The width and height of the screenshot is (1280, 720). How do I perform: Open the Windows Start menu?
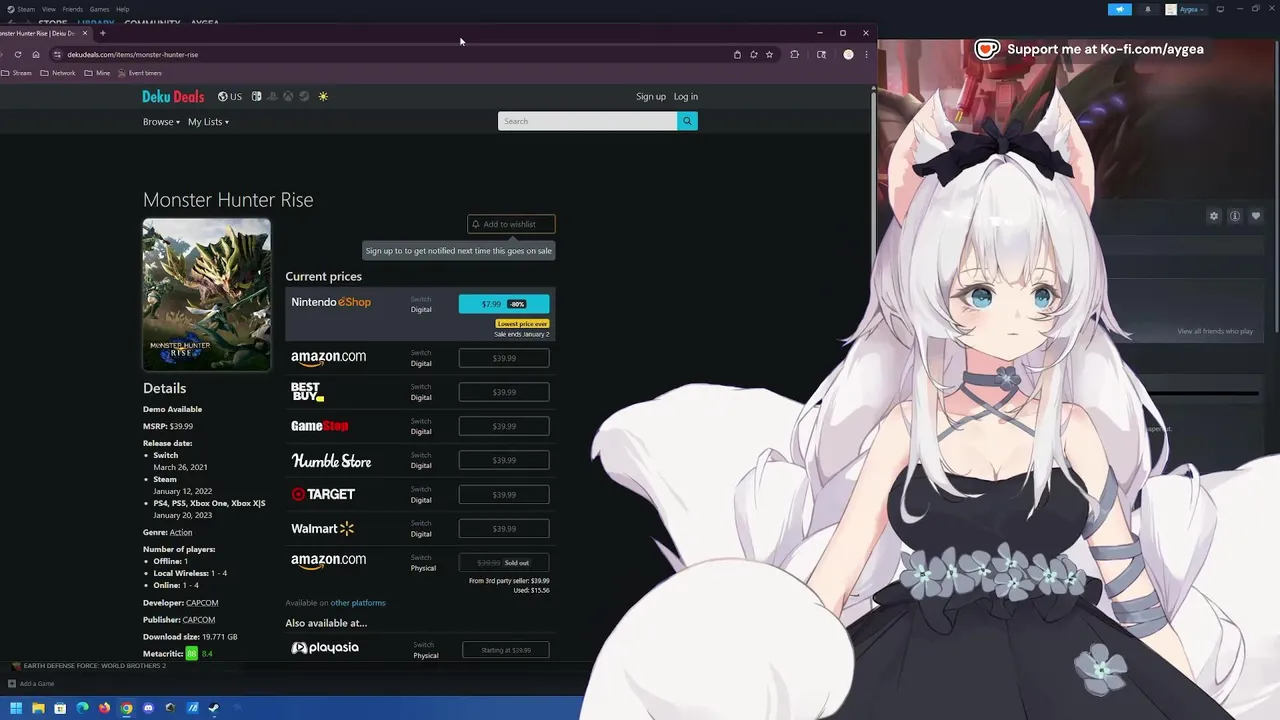[x=16, y=708]
